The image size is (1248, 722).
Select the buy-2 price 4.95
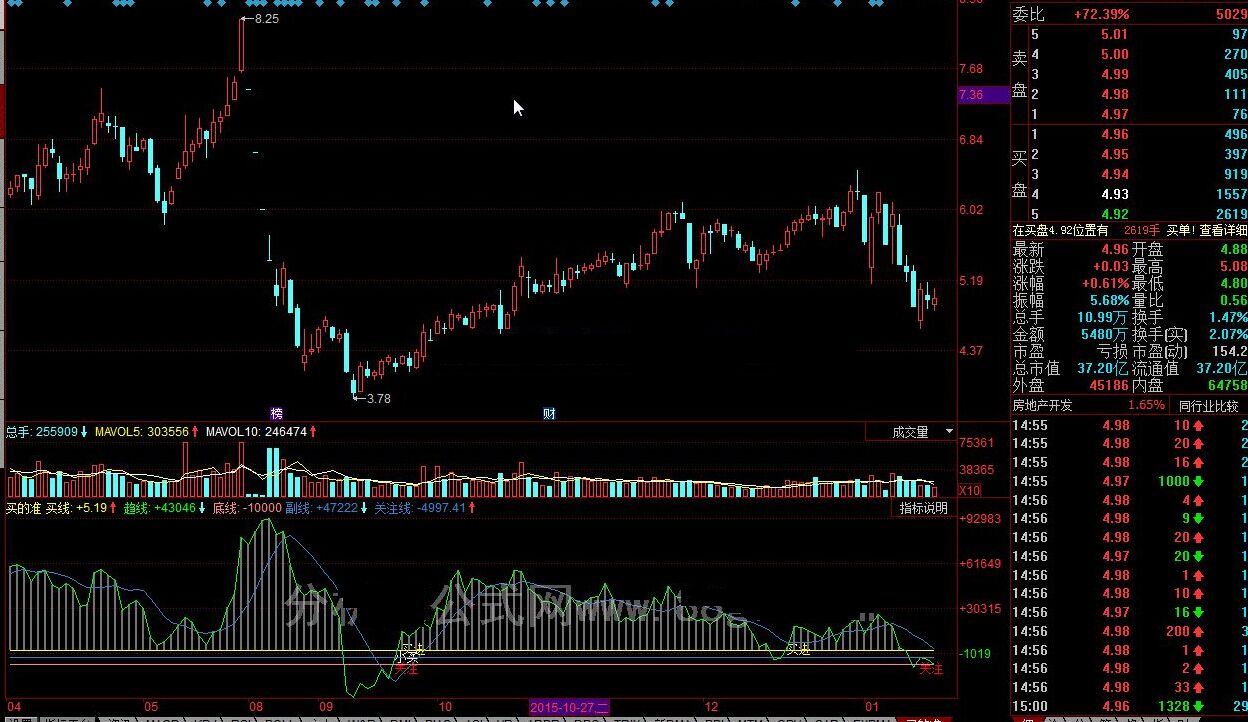(1114, 155)
